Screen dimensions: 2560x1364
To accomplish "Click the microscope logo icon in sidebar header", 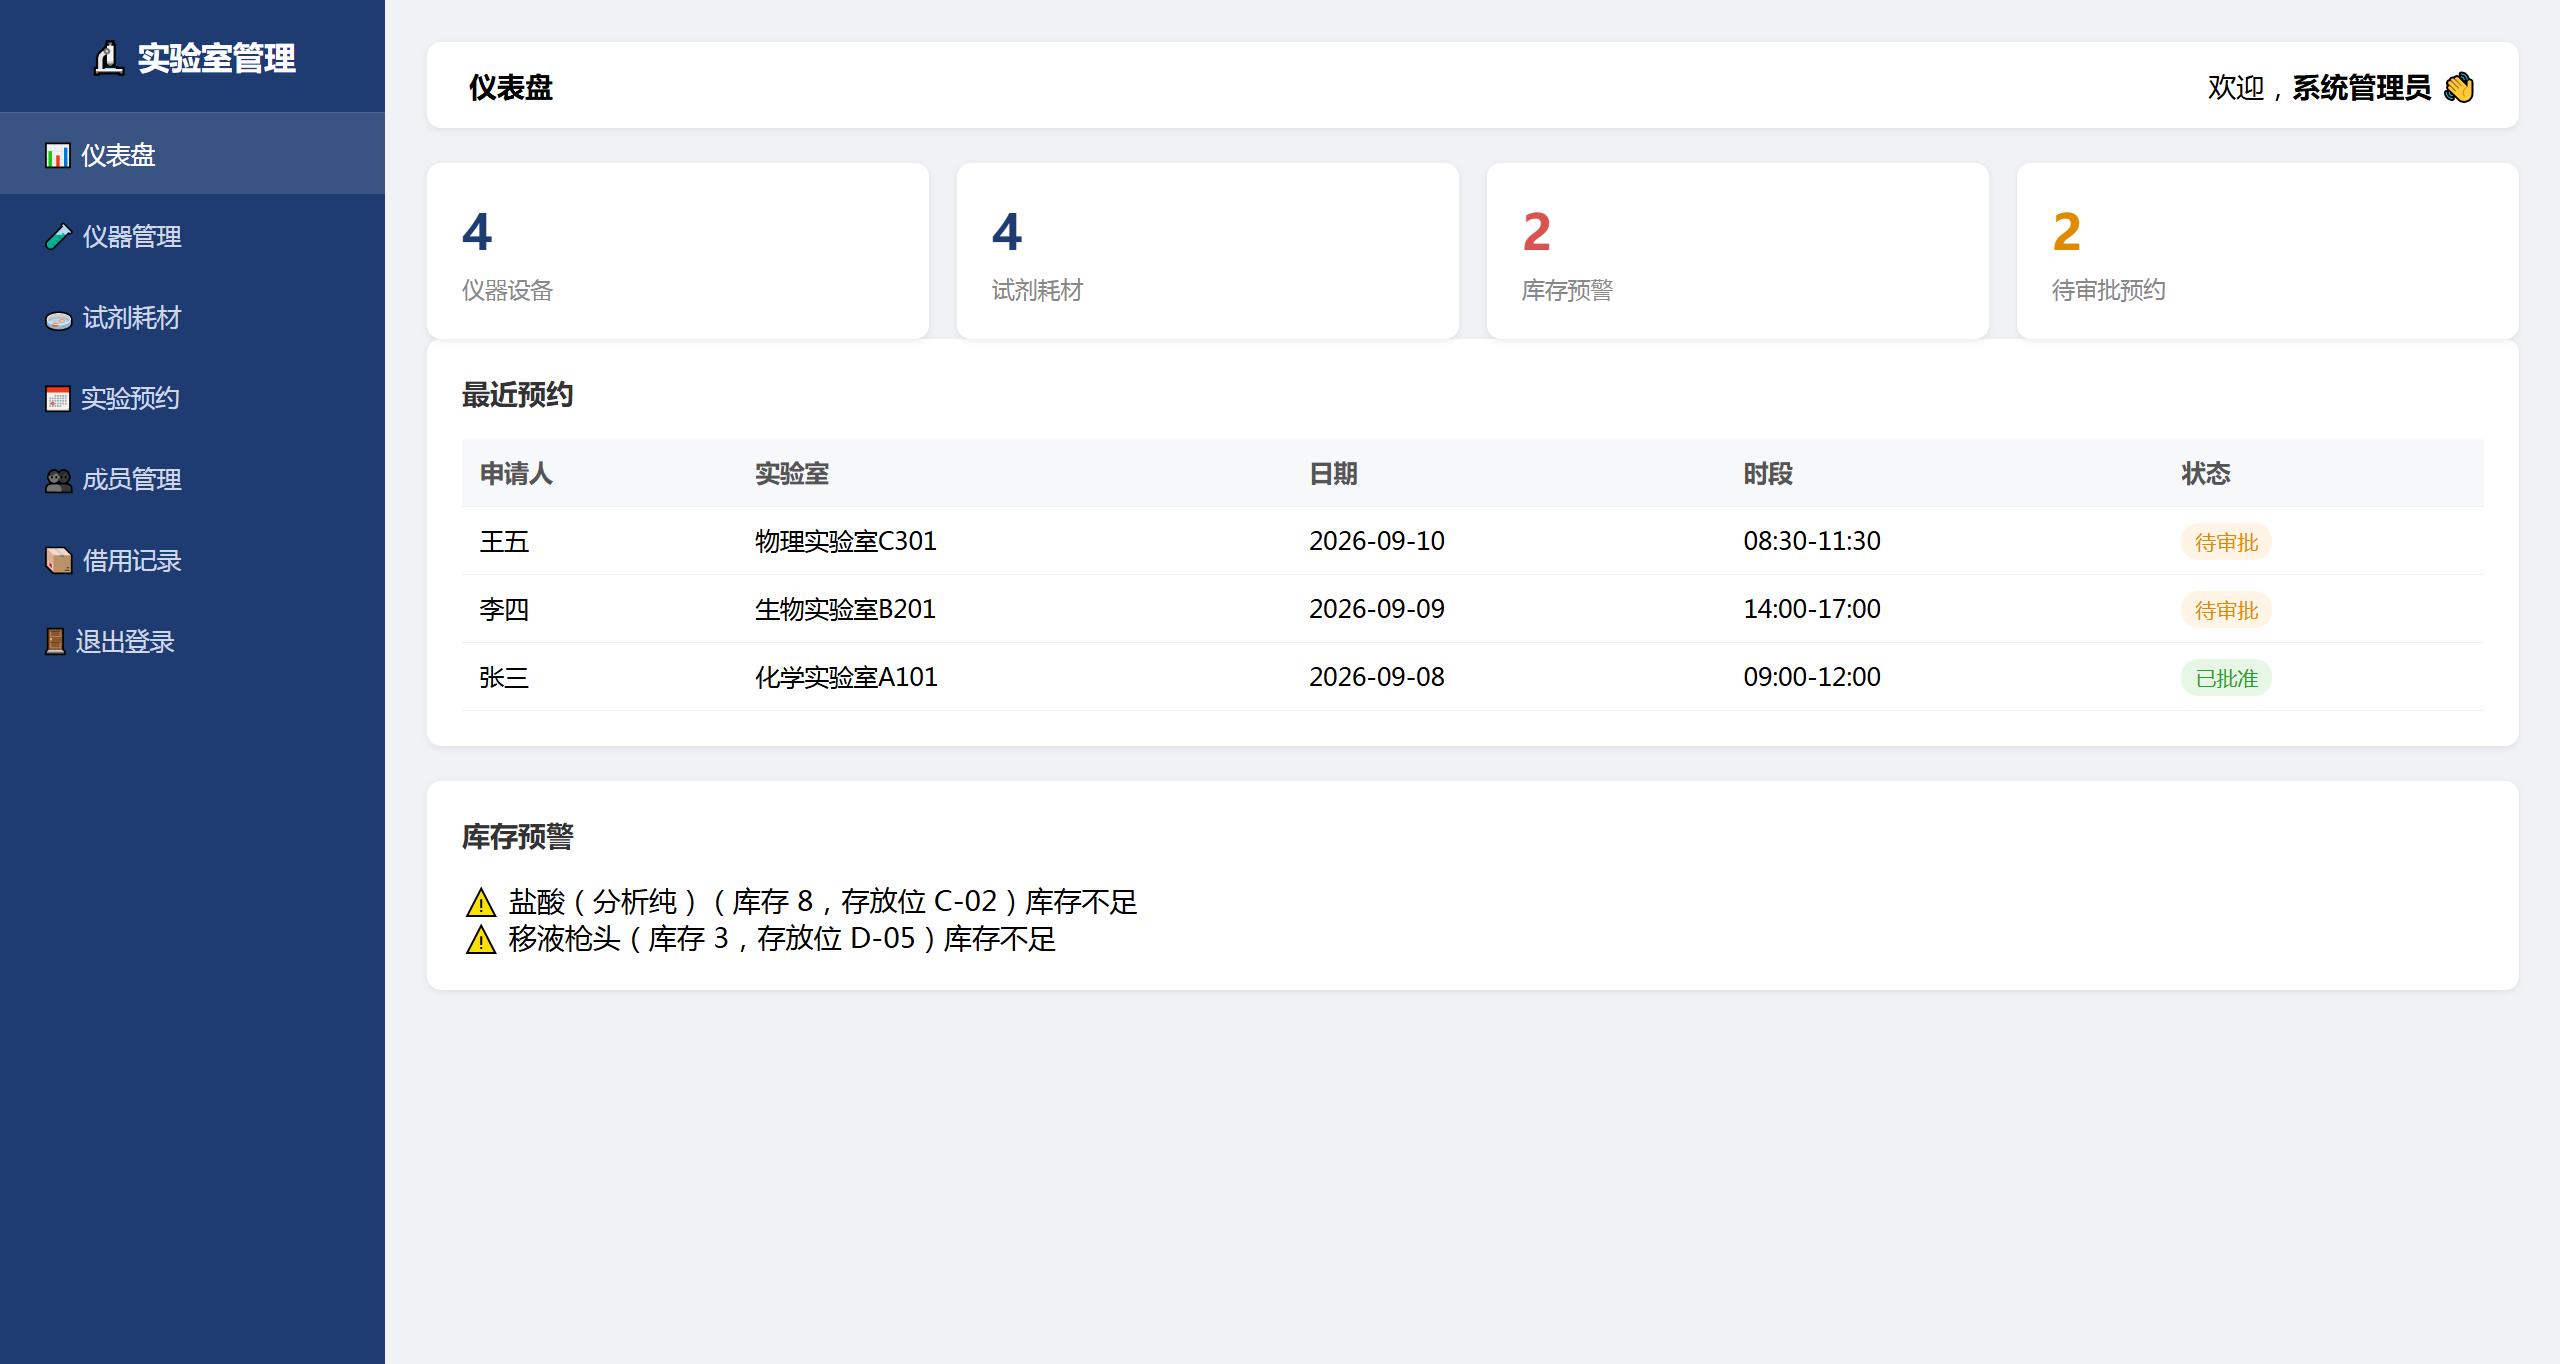I will pyautogui.click(x=108, y=58).
